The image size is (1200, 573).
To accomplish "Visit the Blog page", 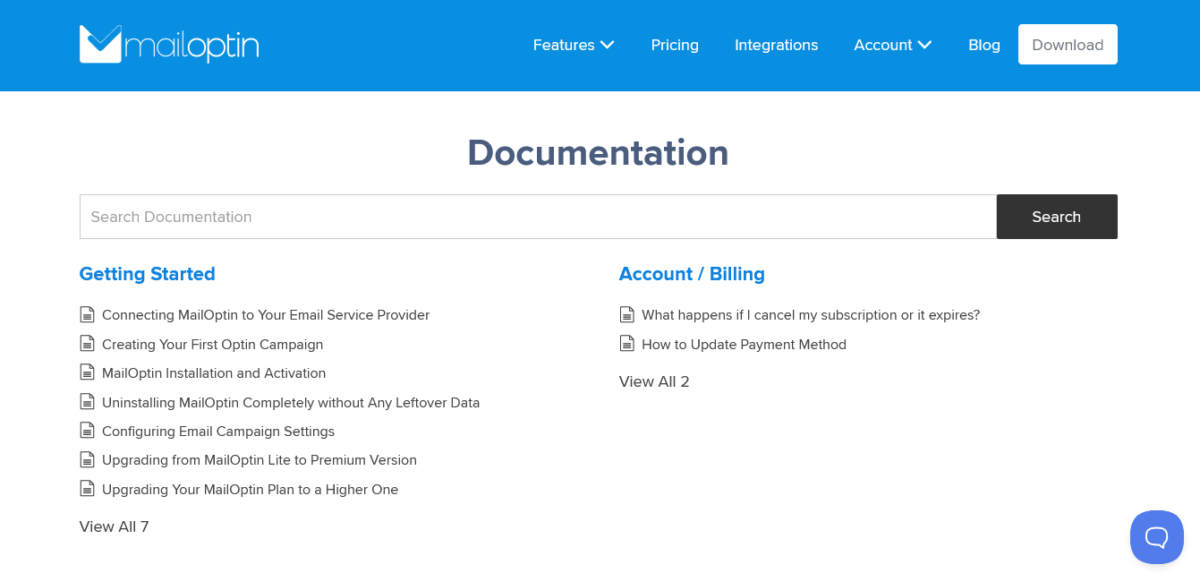I will [984, 45].
